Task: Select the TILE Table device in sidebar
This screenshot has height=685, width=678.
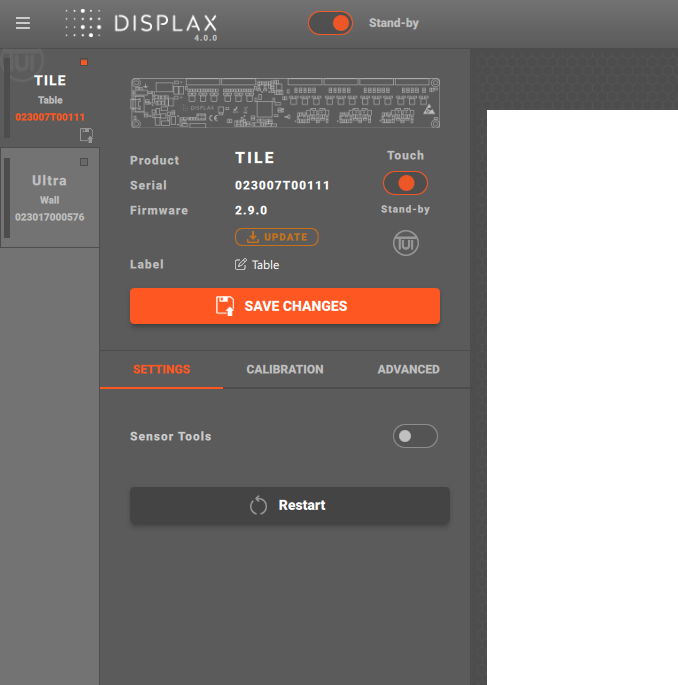Action: tap(49, 98)
